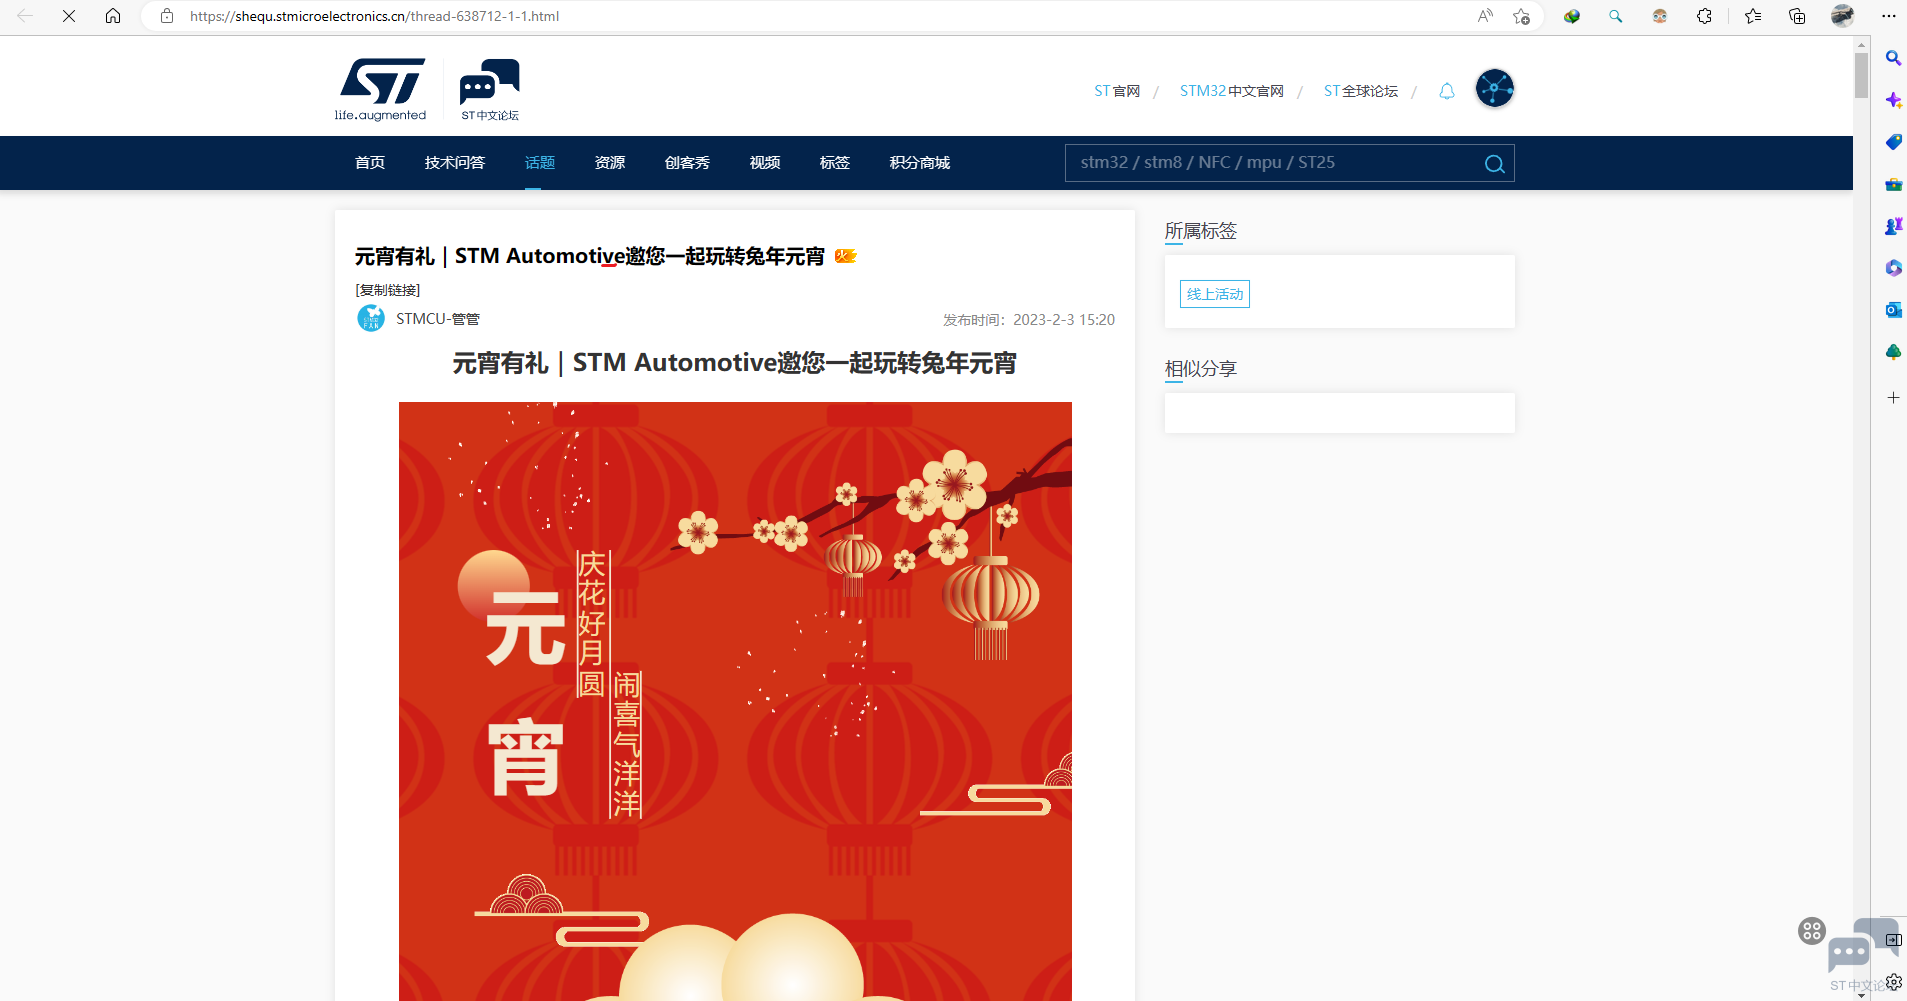1907x1001 pixels.
Task: Visit the STM32中文官网 link
Action: point(1232,91)
